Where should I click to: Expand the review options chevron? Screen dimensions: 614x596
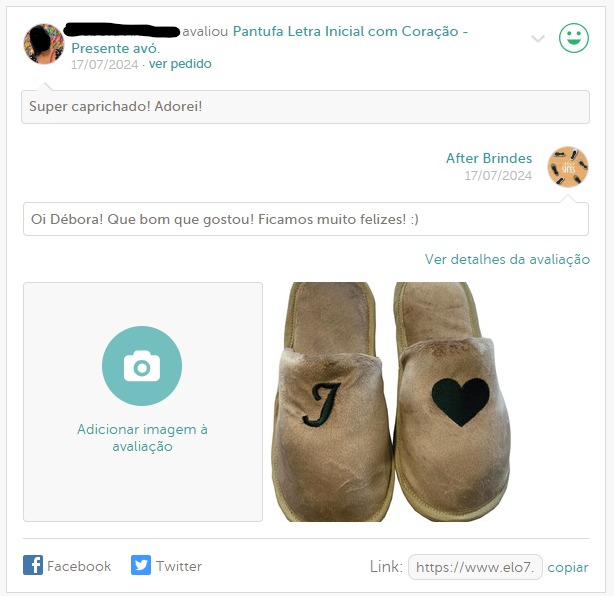tap(538, 38)
